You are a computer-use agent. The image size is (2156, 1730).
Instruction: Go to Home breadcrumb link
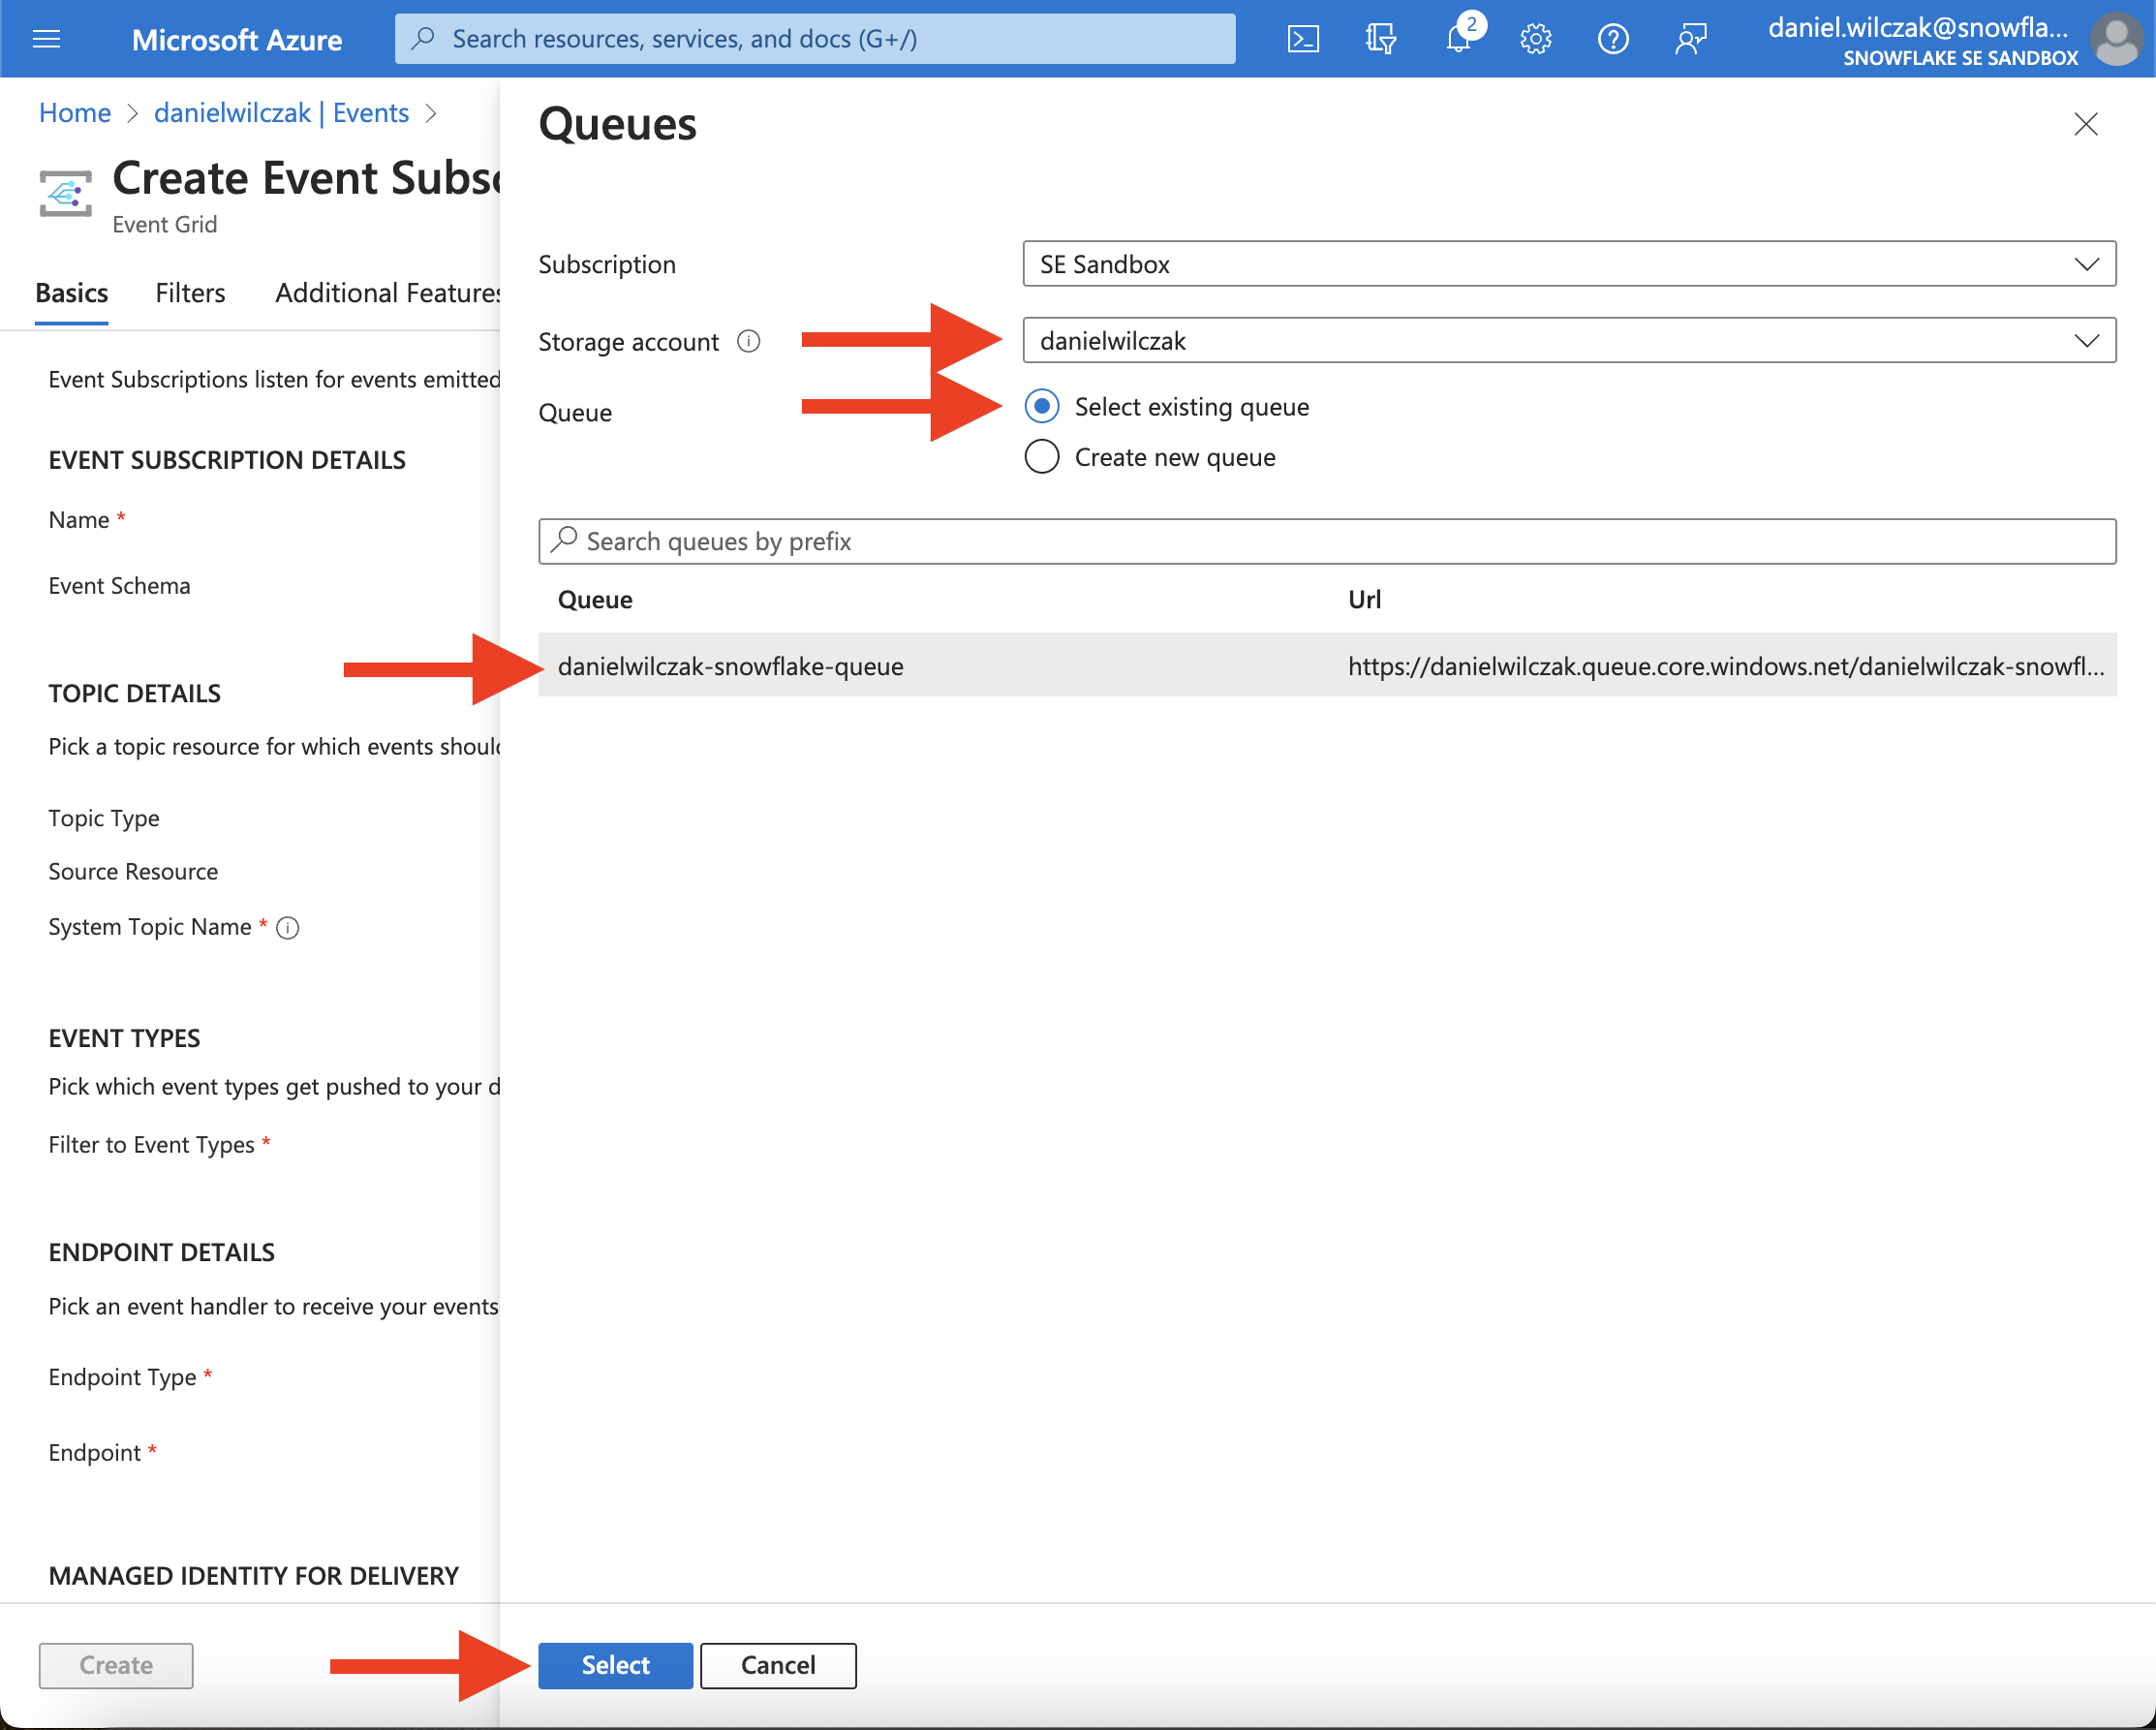point(75,113)
